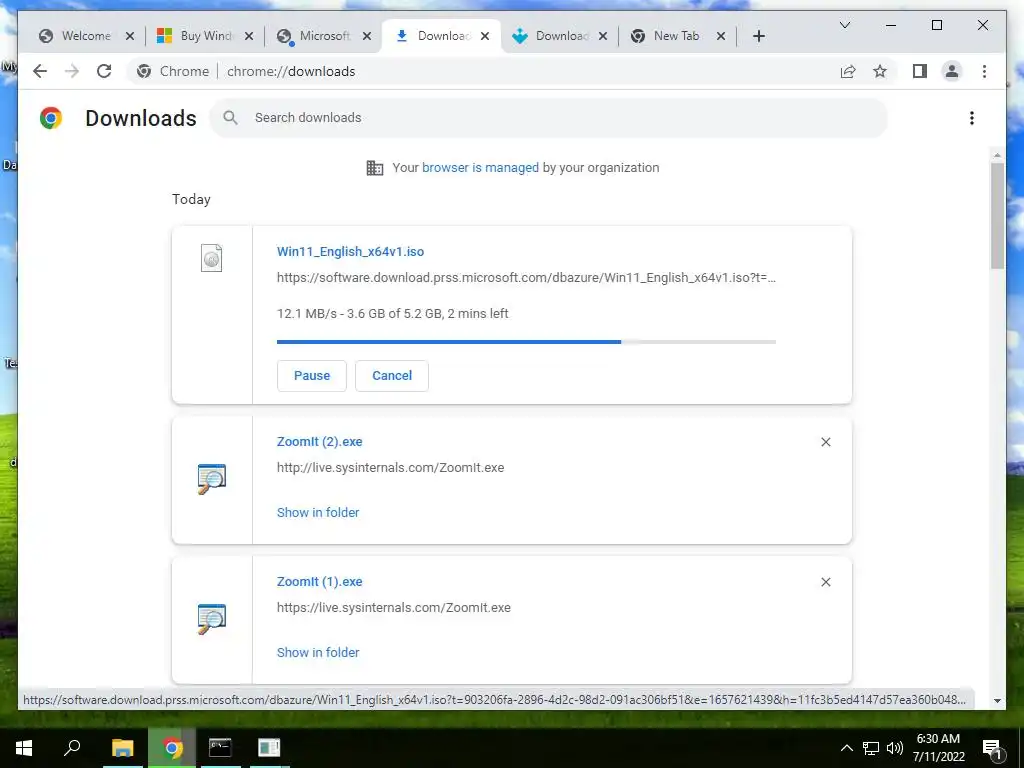Switch to the Buy Windows tab

(205, 36)
